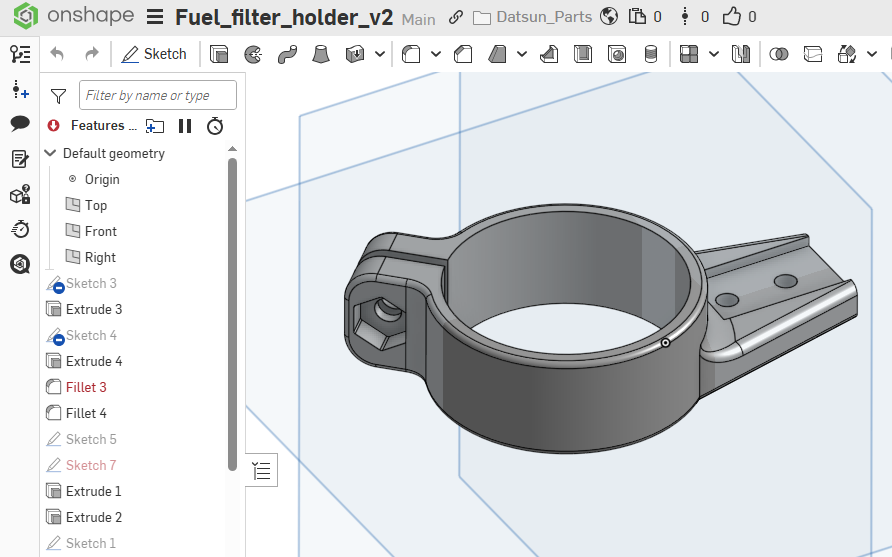The width and height of the screenshot is (892, 557).
Task: Select Extrude 3 feature
Action: pyautogui.click(x=84, y=310)
